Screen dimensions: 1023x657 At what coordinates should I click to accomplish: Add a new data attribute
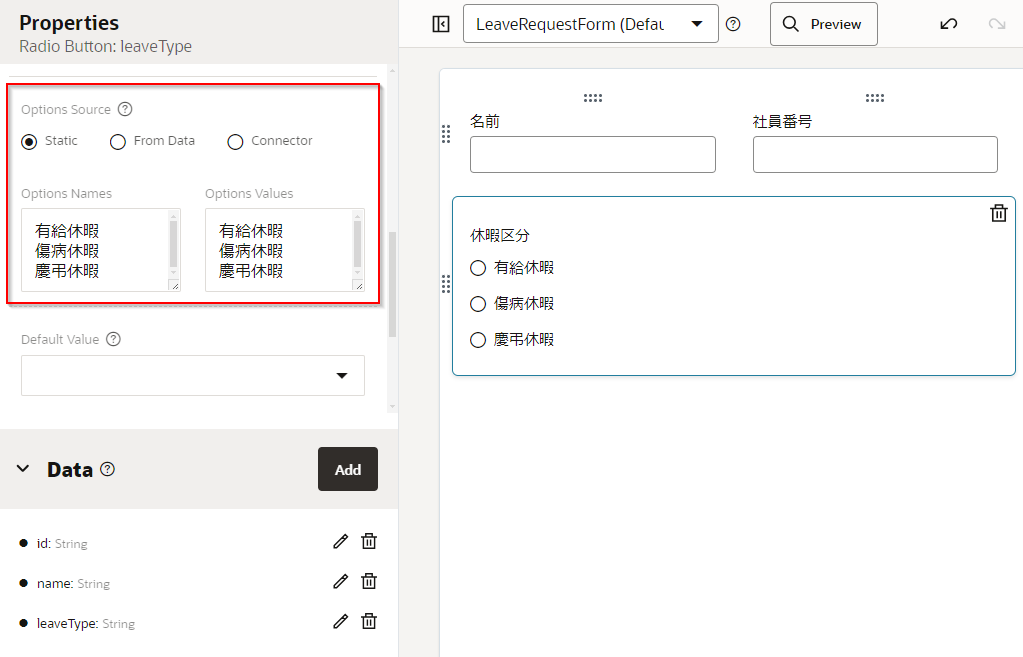pos(347,469)
